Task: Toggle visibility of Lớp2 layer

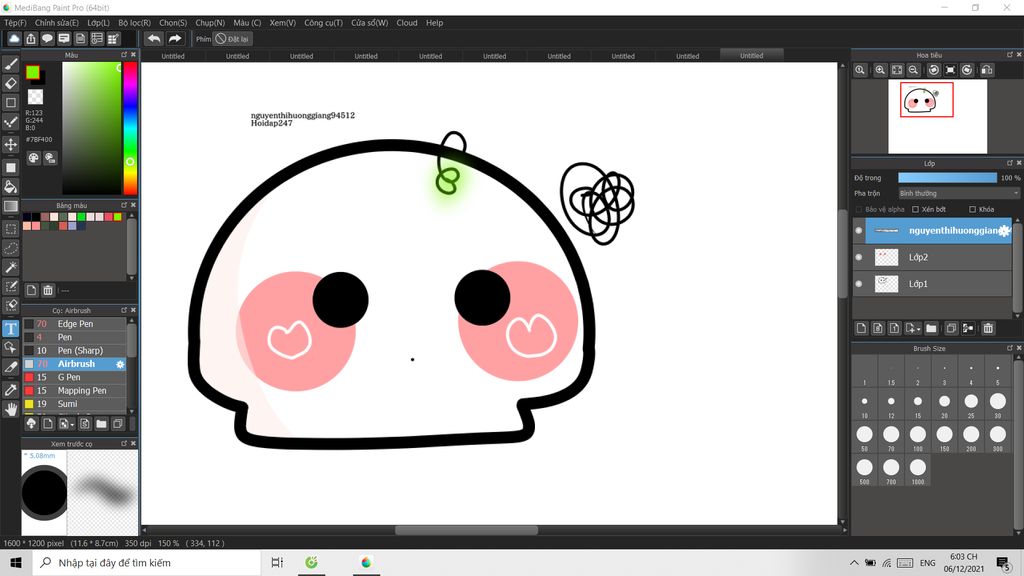Action: [x=859, y=257]
